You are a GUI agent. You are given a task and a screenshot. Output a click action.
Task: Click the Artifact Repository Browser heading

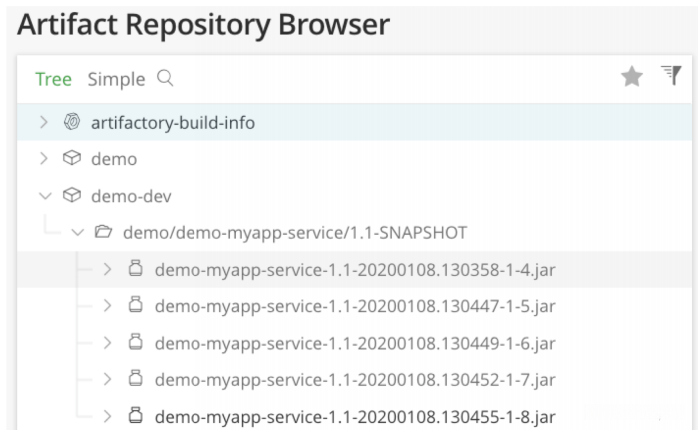click(203, 22)
